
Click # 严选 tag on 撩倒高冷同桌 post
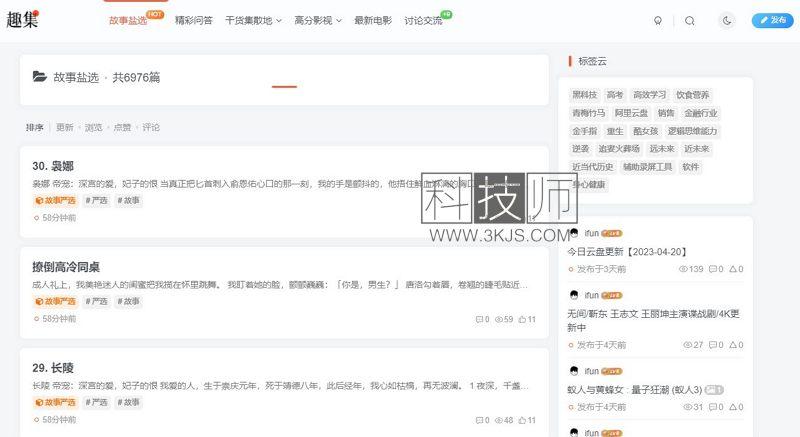coord(96,302)
